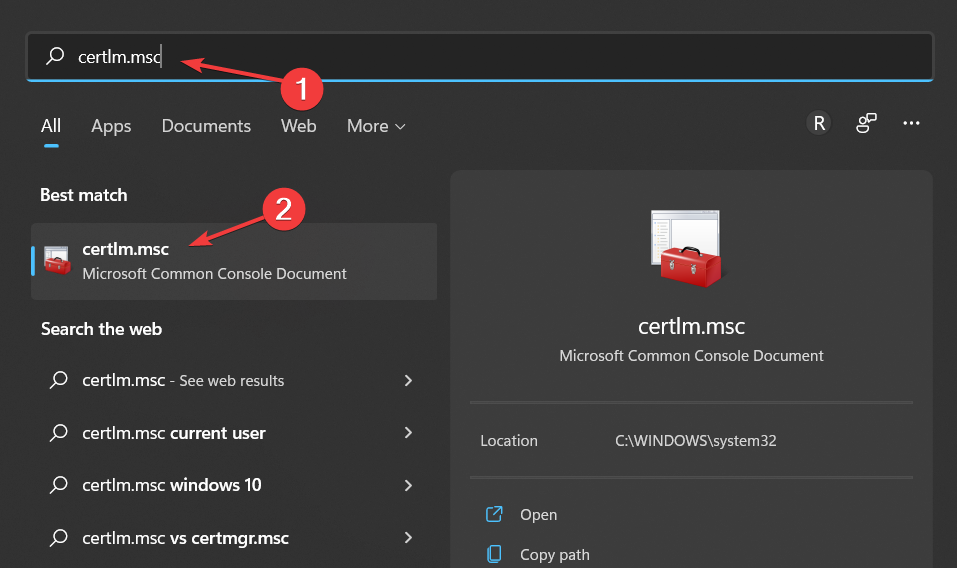Image resolution: width=957 pixels, height=568 pixels.
Task: Click 'Microsoft Common Console Document' in preview pane
Action: point(692,356)
